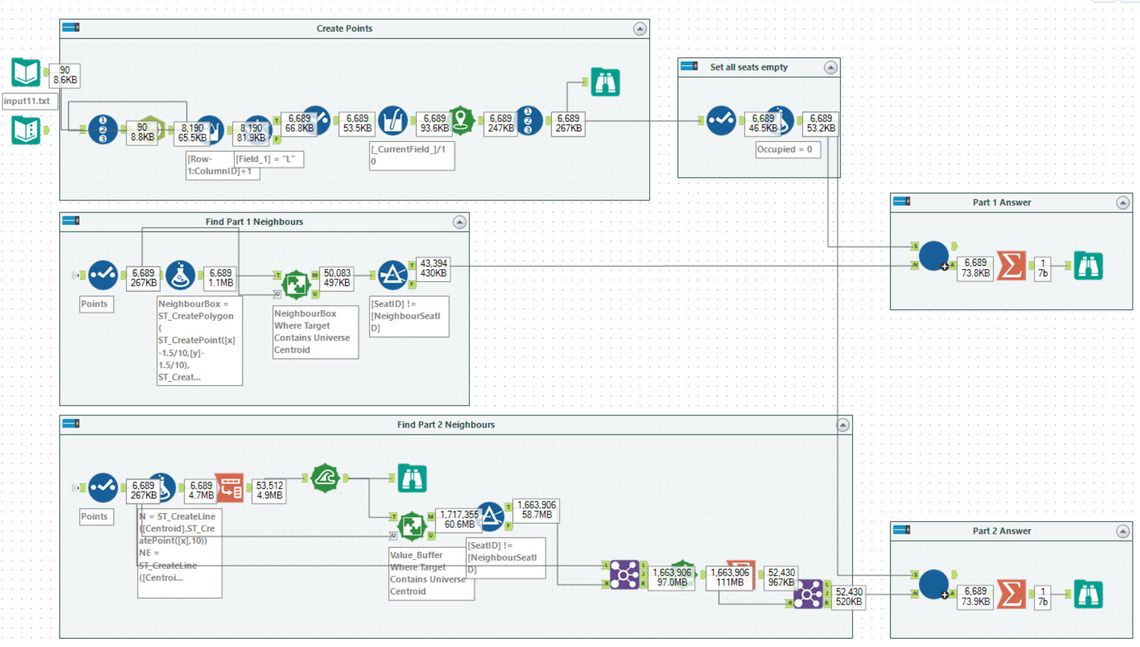Disable the Part 2 Answer container
1140x647 pixels.
tap(903, 531)
